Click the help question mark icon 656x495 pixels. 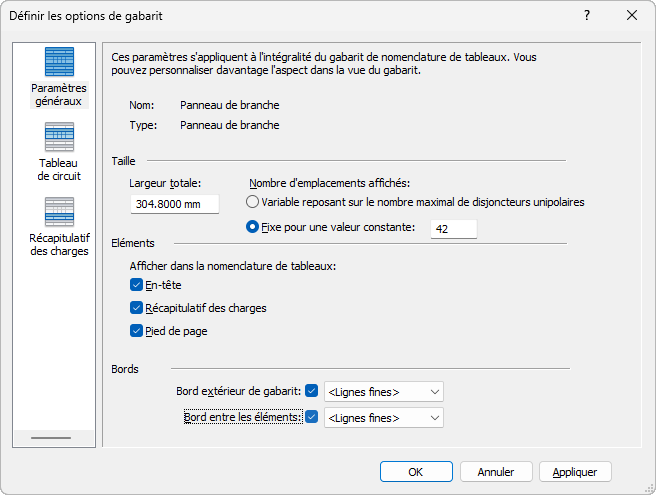click(587, 15)
